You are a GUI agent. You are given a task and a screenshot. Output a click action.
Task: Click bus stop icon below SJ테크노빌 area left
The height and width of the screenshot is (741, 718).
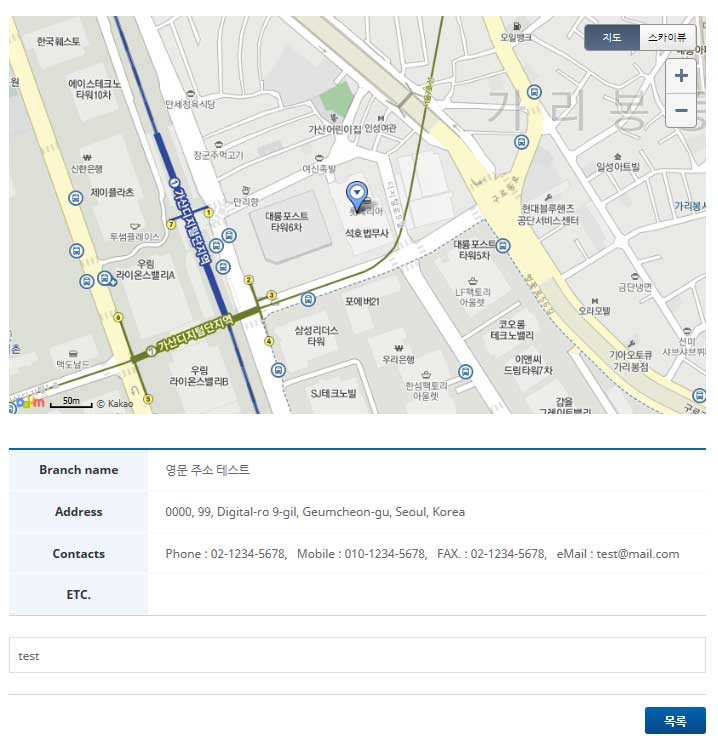click(x=278, y=370)
